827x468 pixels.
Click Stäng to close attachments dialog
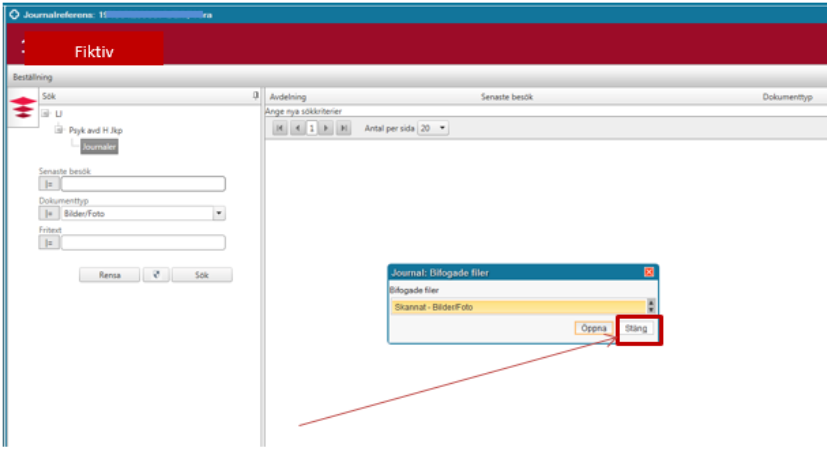[636, 328]
